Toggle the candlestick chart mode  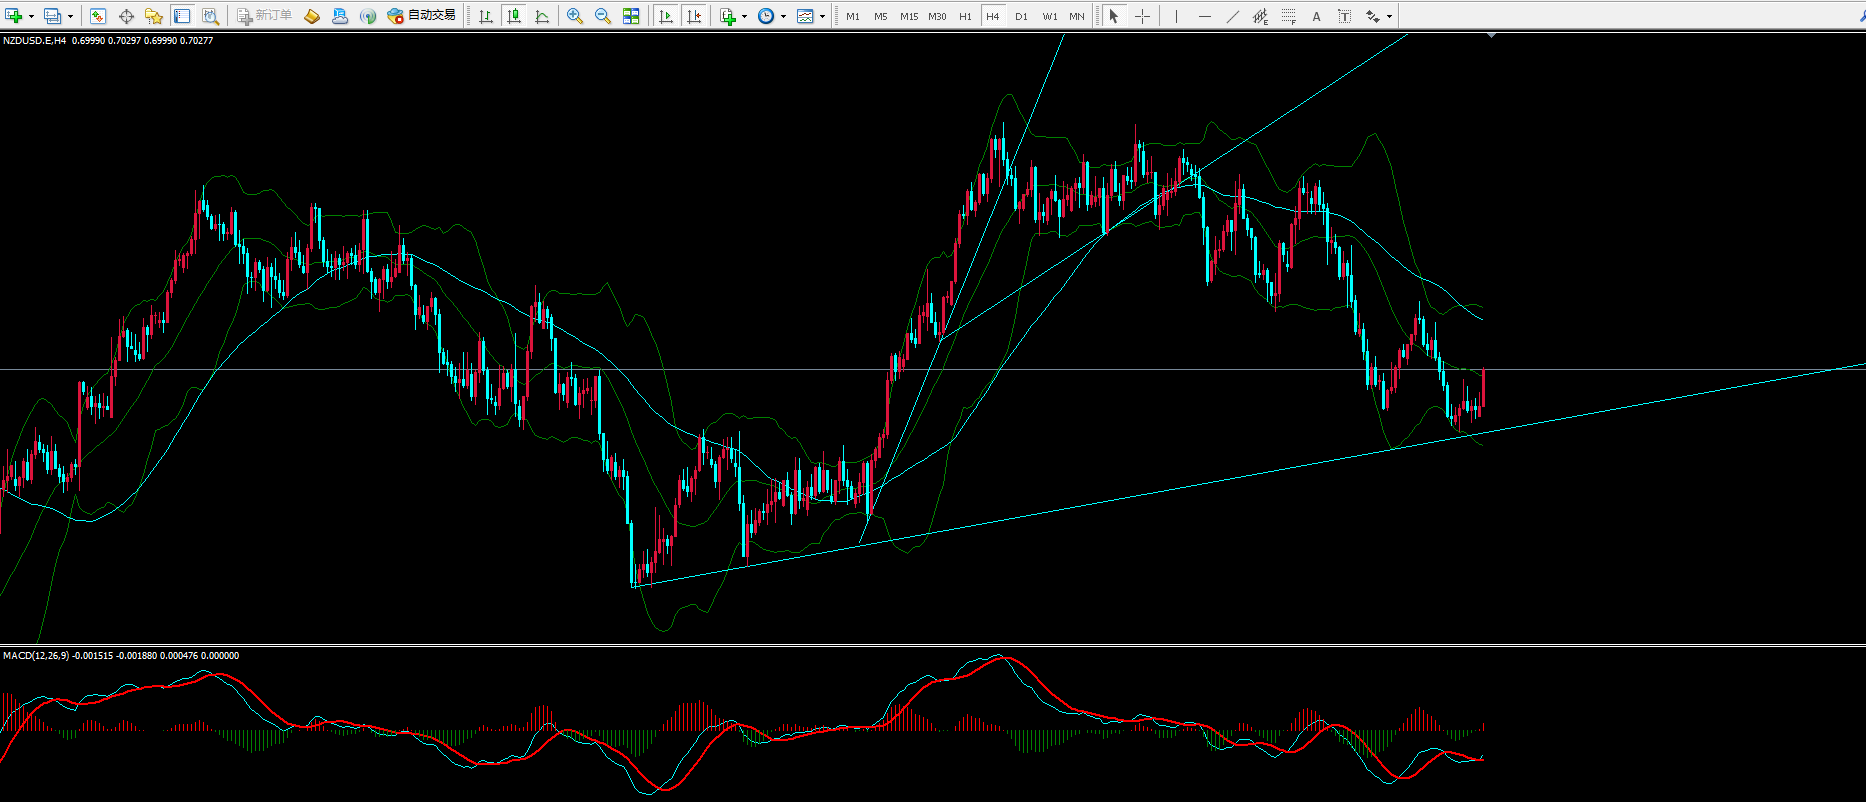pyautogui.click(x=514, y=16)
